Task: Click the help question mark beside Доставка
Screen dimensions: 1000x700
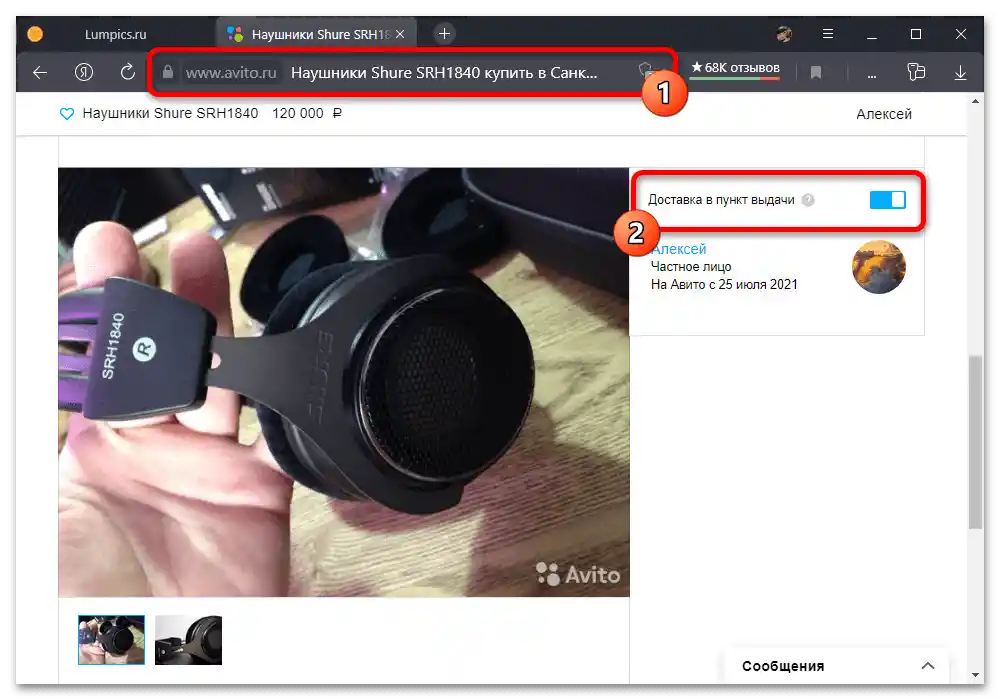Action: click(808, 200)
